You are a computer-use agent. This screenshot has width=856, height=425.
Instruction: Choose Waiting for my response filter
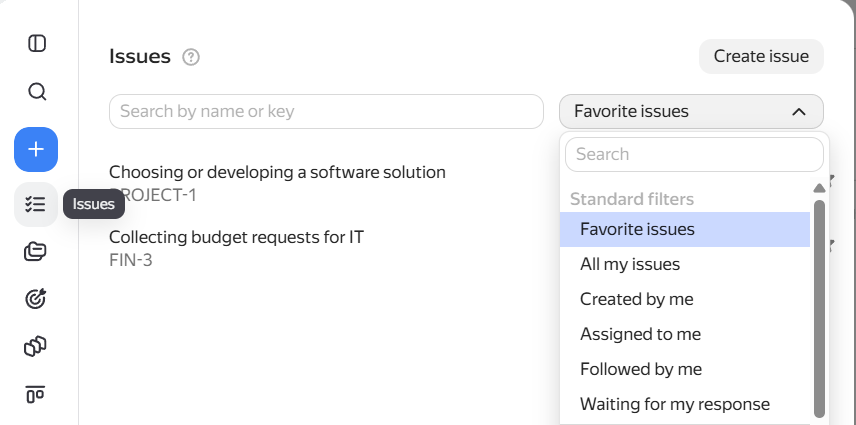coord(685,404)
